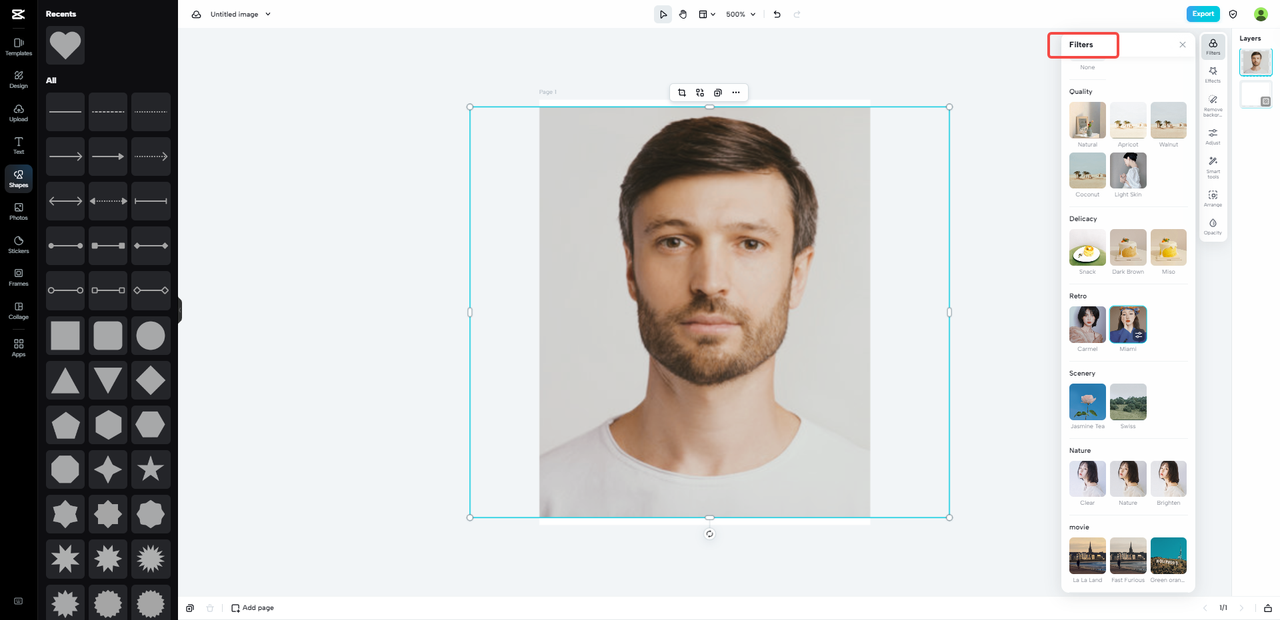Activate the Select pointer tool
This screenshot has height=620, width=1280.
[663, 14]
